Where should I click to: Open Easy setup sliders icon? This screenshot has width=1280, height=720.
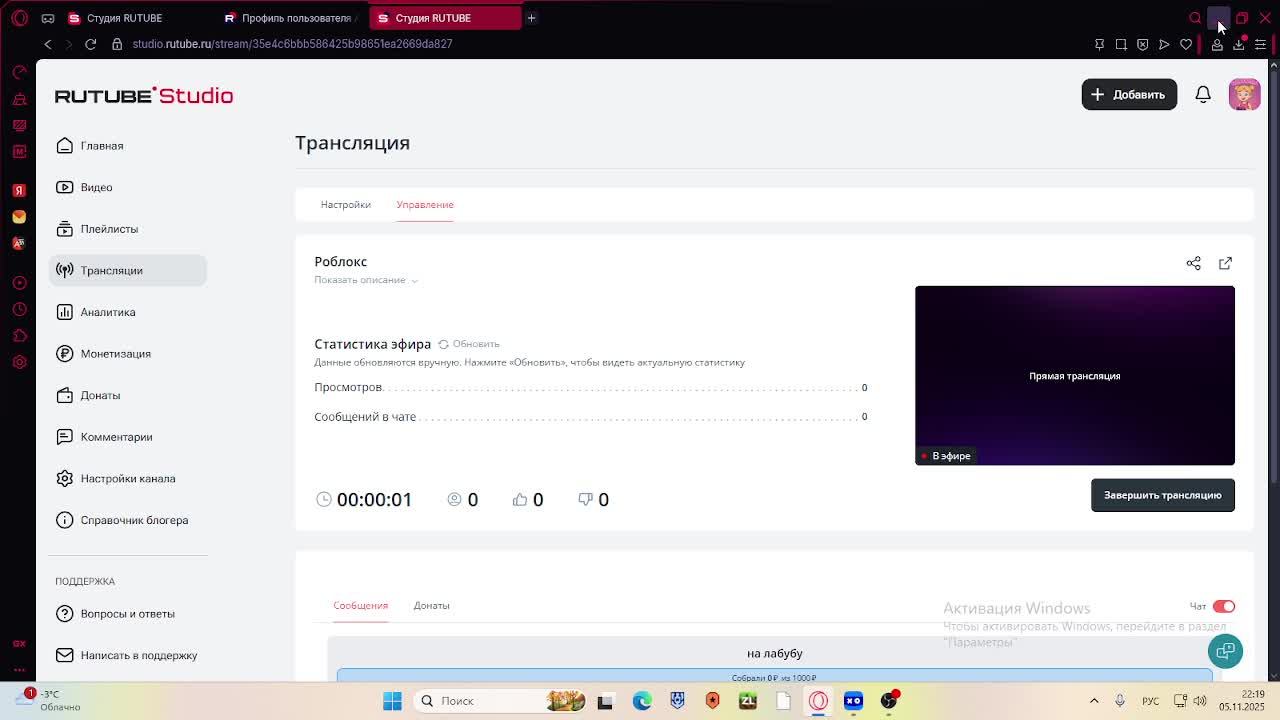pyautogui.click(x=1260, y=44)
